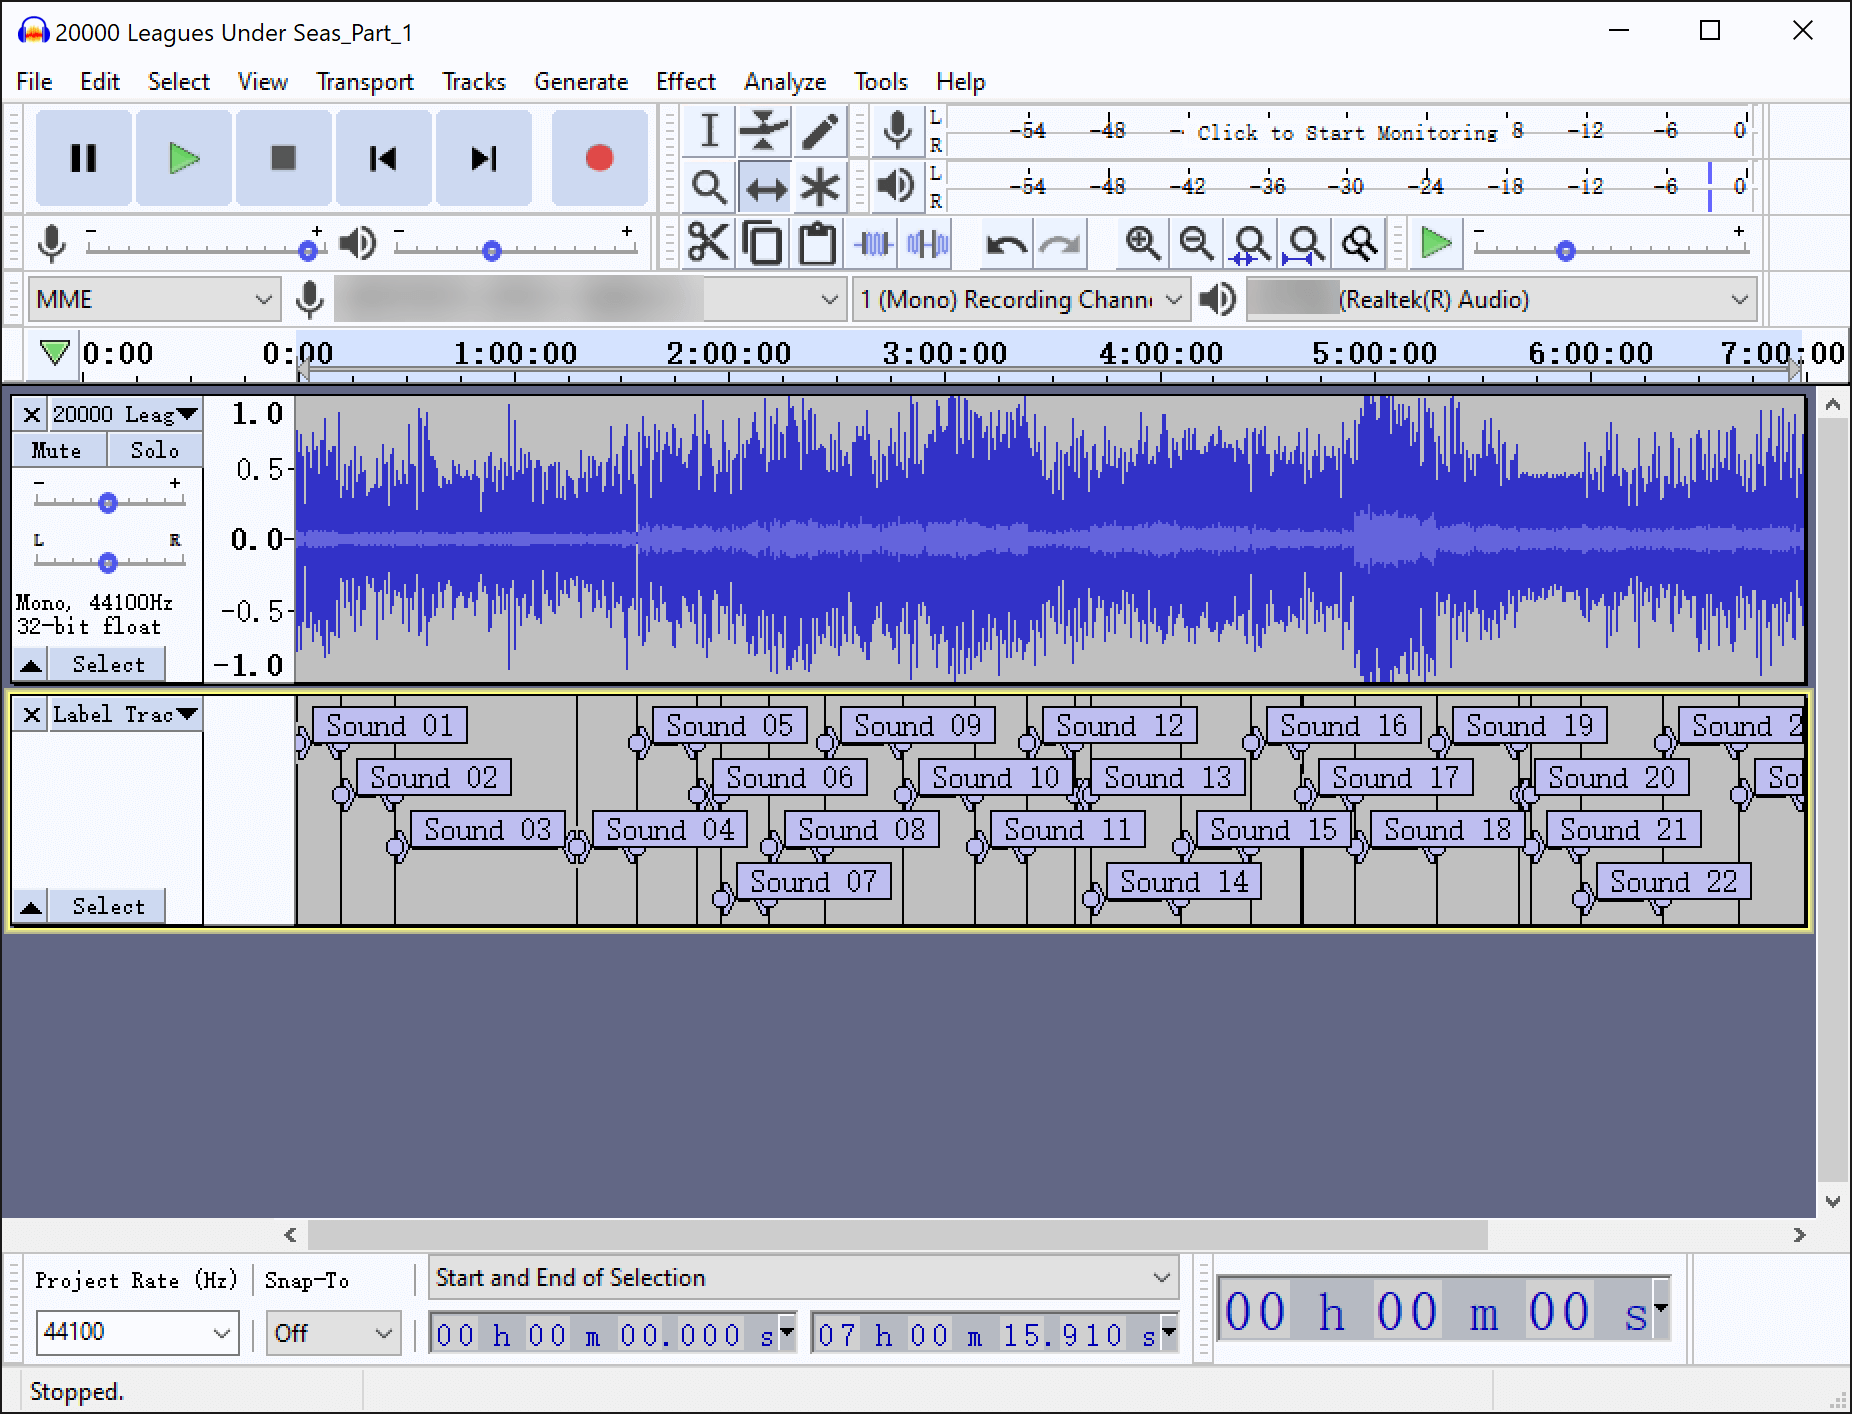Select the Zoom magnifier tool
The width and height of the screenshot is (1852, 1414).
tap(709, 187)
